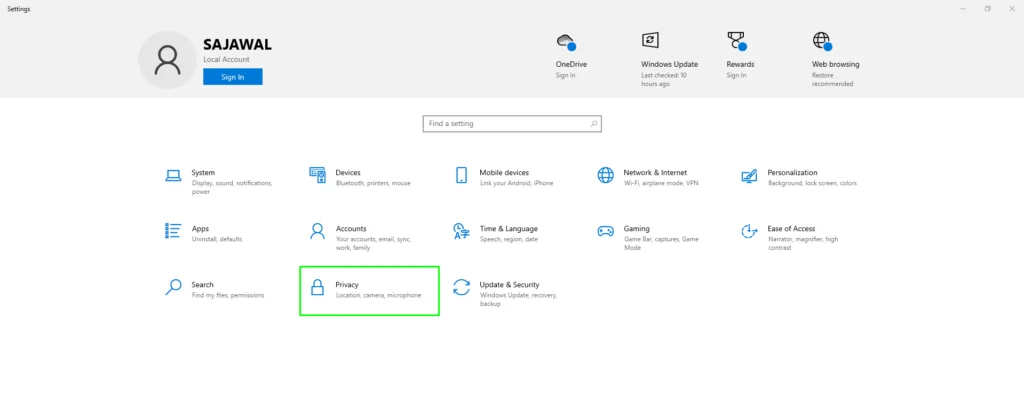
Task: Click the SAJAWAL account name
Action: tap(237, 44)
